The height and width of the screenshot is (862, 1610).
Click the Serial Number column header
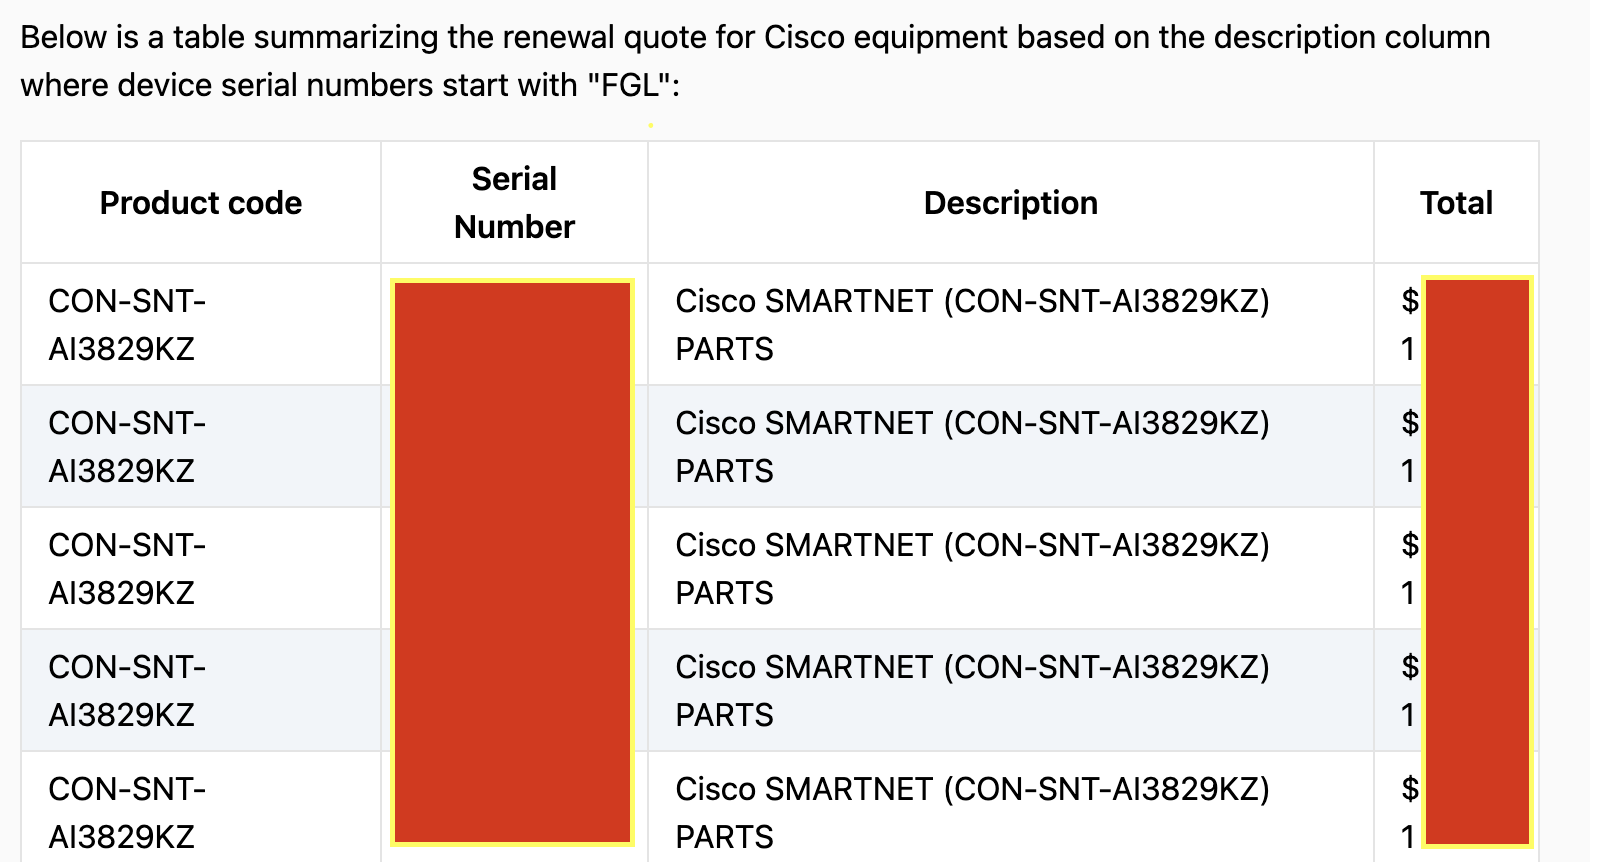[514, 203]
